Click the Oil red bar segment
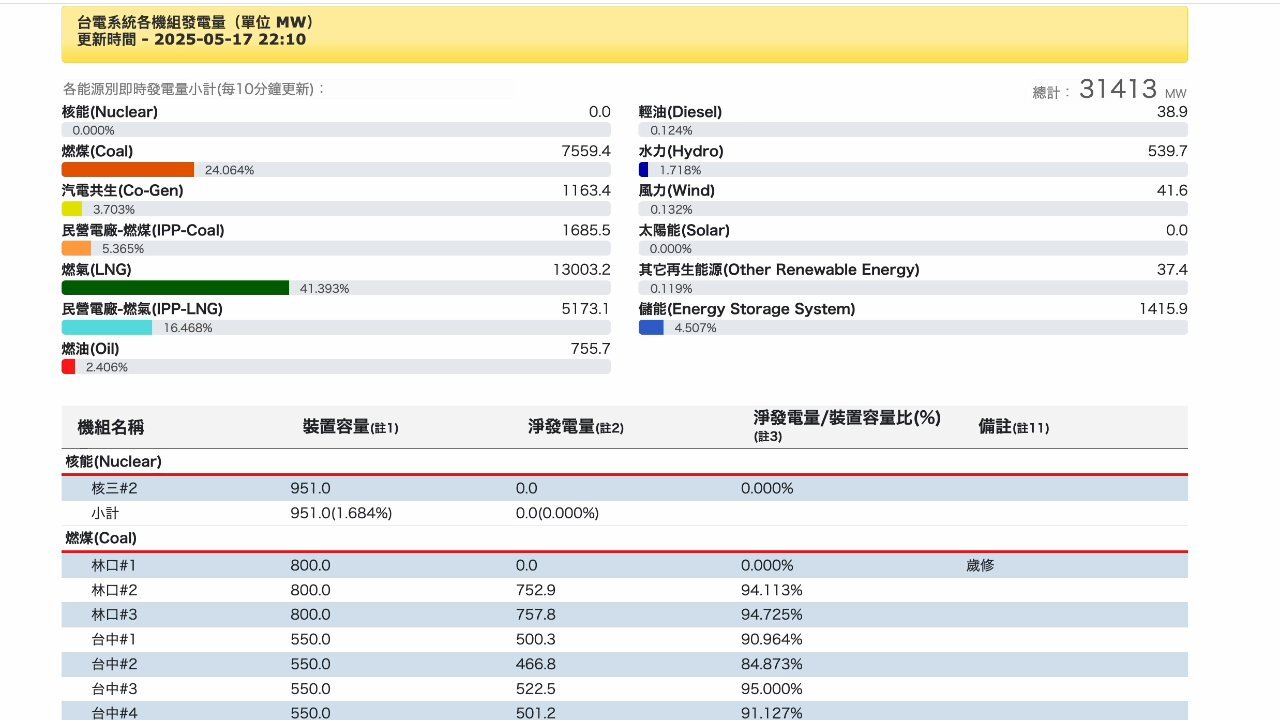Image resolution: width=1280 pixels, height=720 pixels. [68, 367]
